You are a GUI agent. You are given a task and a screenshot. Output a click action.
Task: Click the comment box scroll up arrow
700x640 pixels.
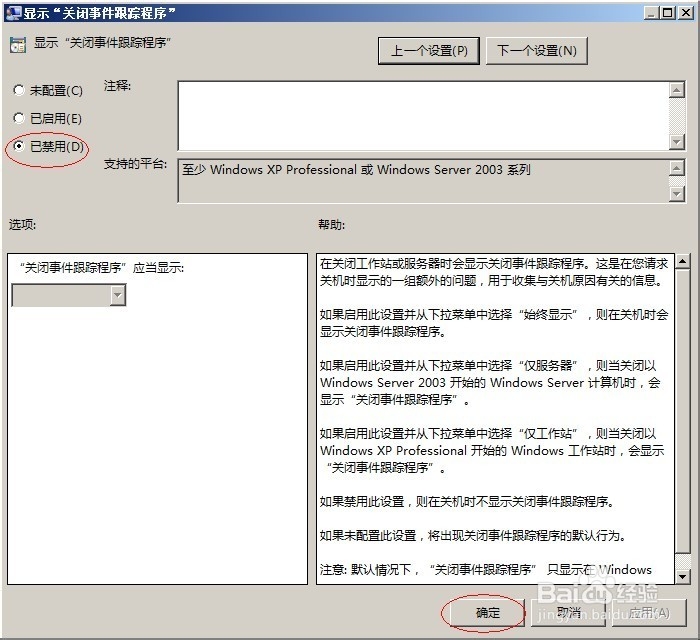click(x=677, y=90)
